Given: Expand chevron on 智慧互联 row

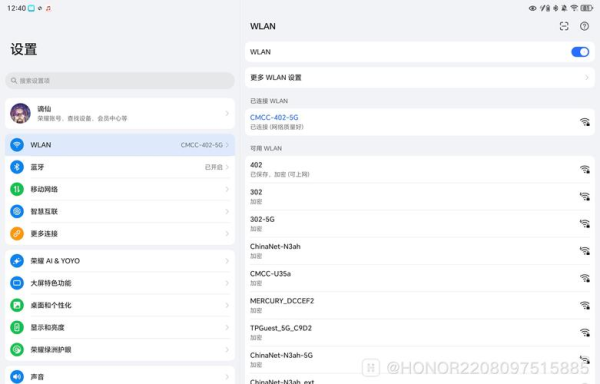Looking at the screenshot, I should tap(227, 212).
